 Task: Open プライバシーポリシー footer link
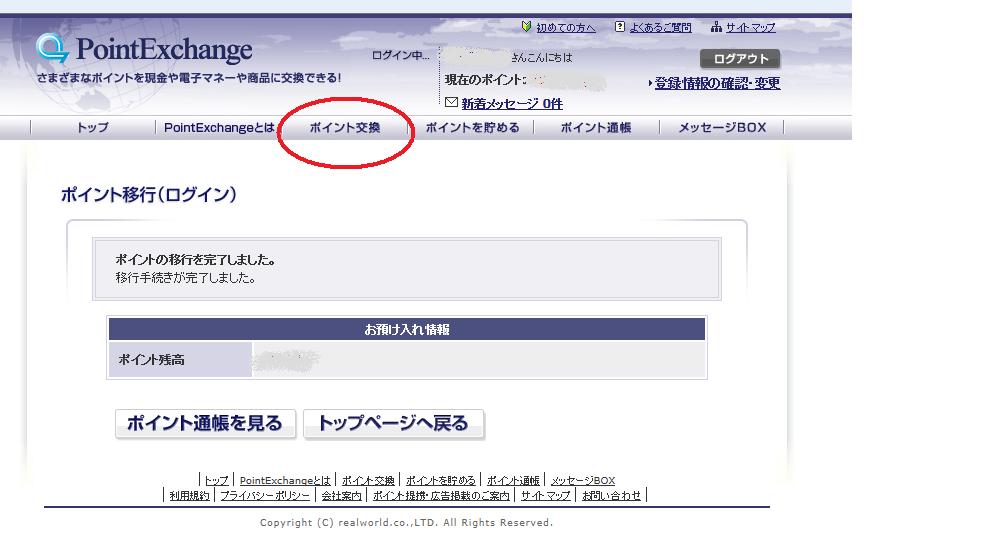[x=265, y=496]
